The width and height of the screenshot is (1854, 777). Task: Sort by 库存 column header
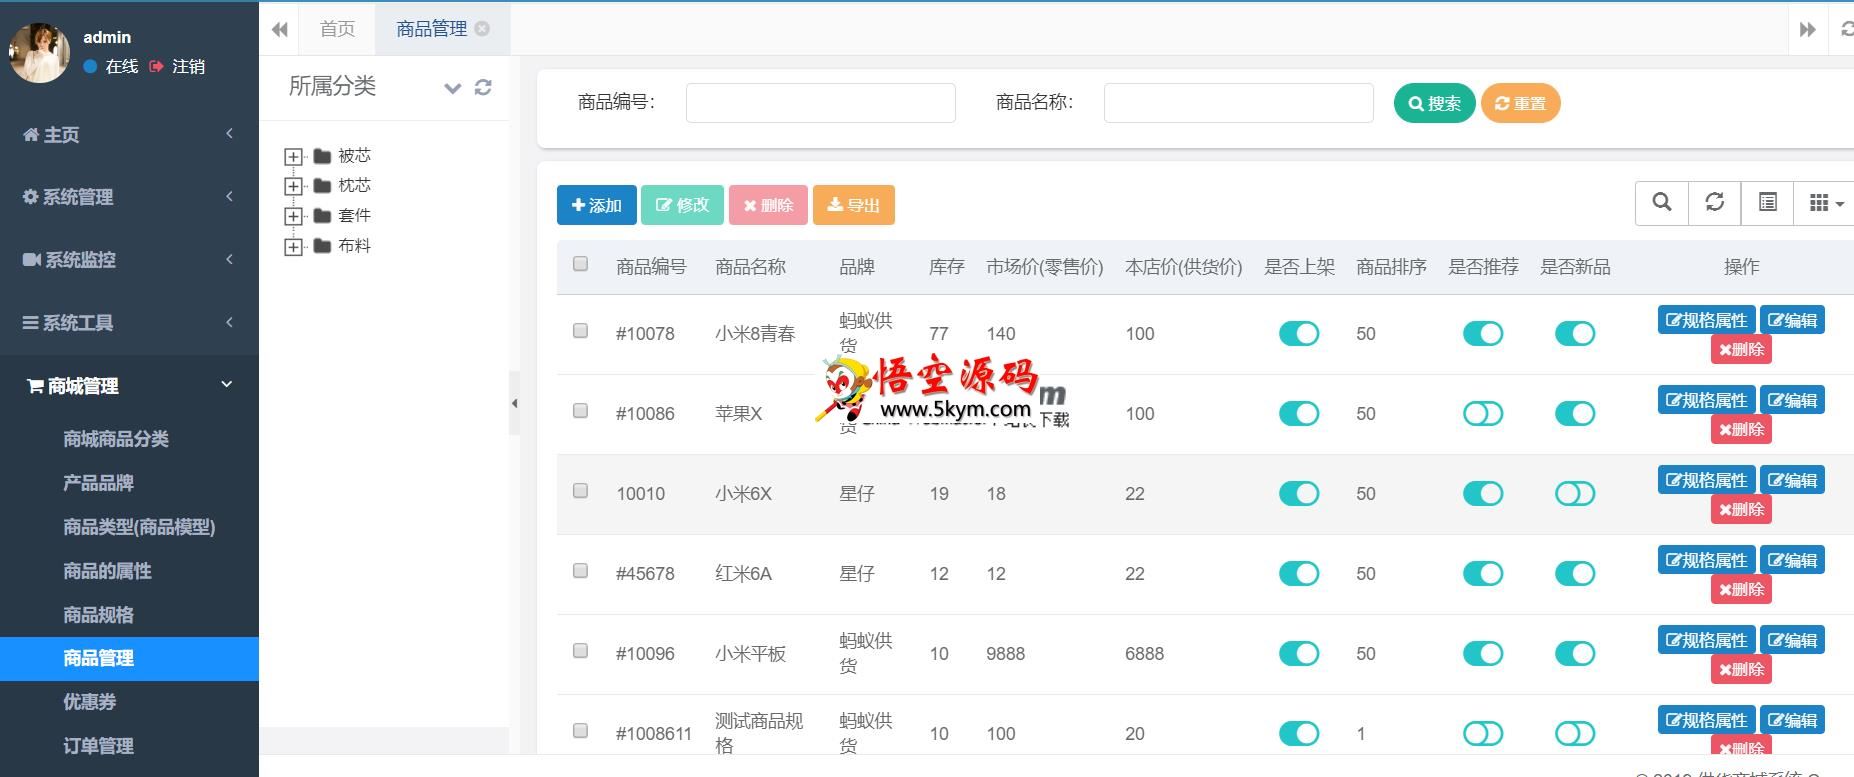pos(946,267)
